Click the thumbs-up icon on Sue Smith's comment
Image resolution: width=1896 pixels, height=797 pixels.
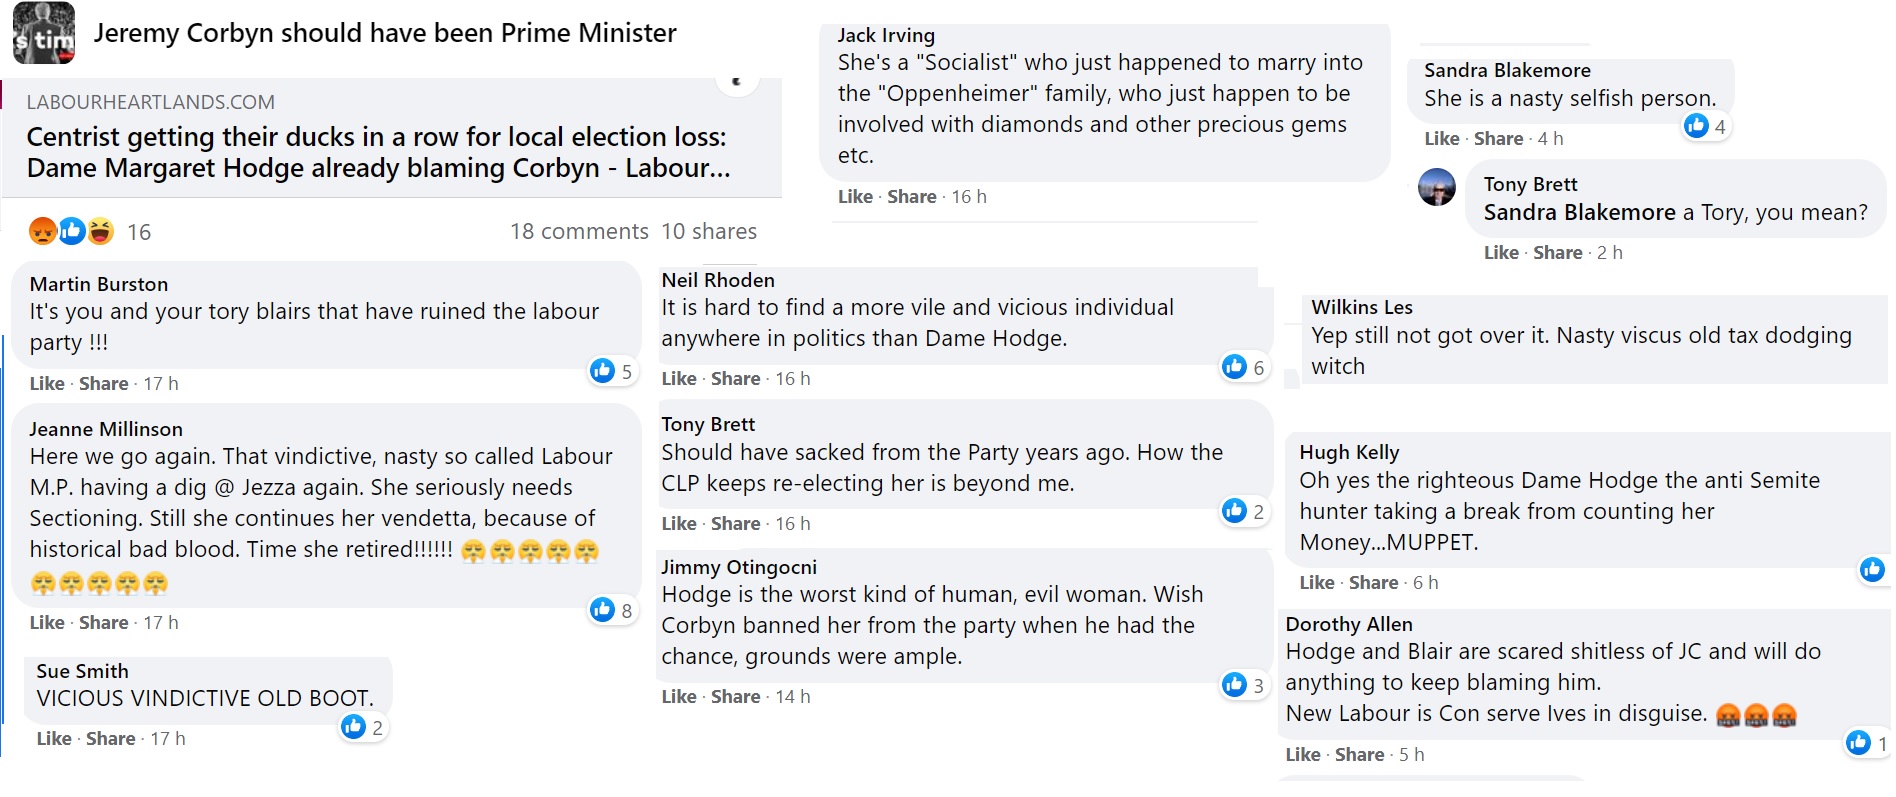coord(353,727)
